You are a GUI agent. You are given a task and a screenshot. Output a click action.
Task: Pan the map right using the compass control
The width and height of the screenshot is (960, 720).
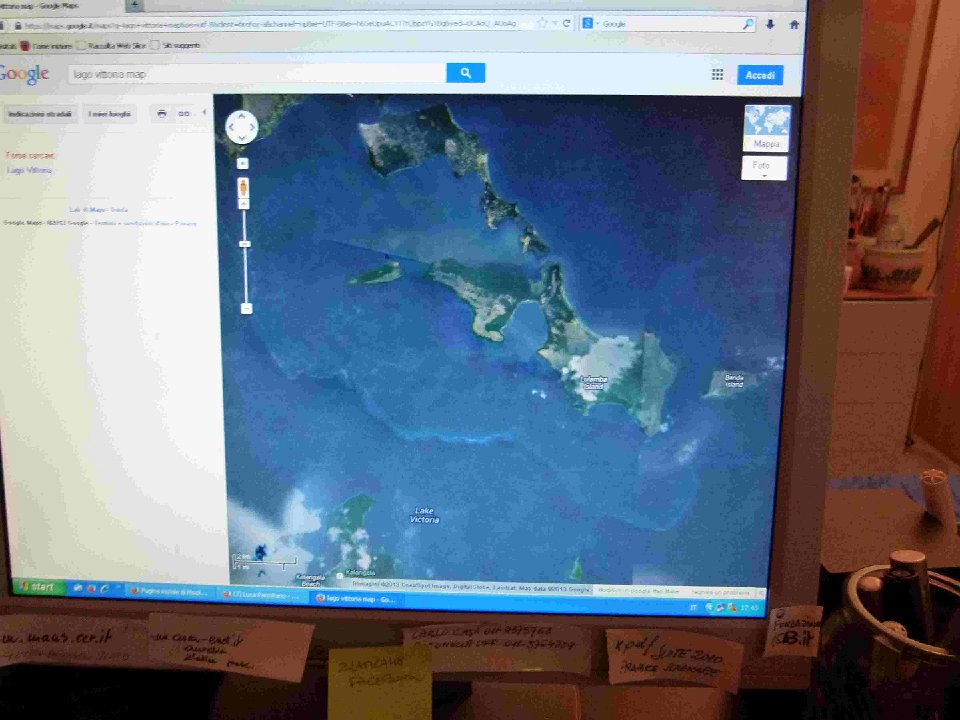pyautogui.click(x=252, y=127)
